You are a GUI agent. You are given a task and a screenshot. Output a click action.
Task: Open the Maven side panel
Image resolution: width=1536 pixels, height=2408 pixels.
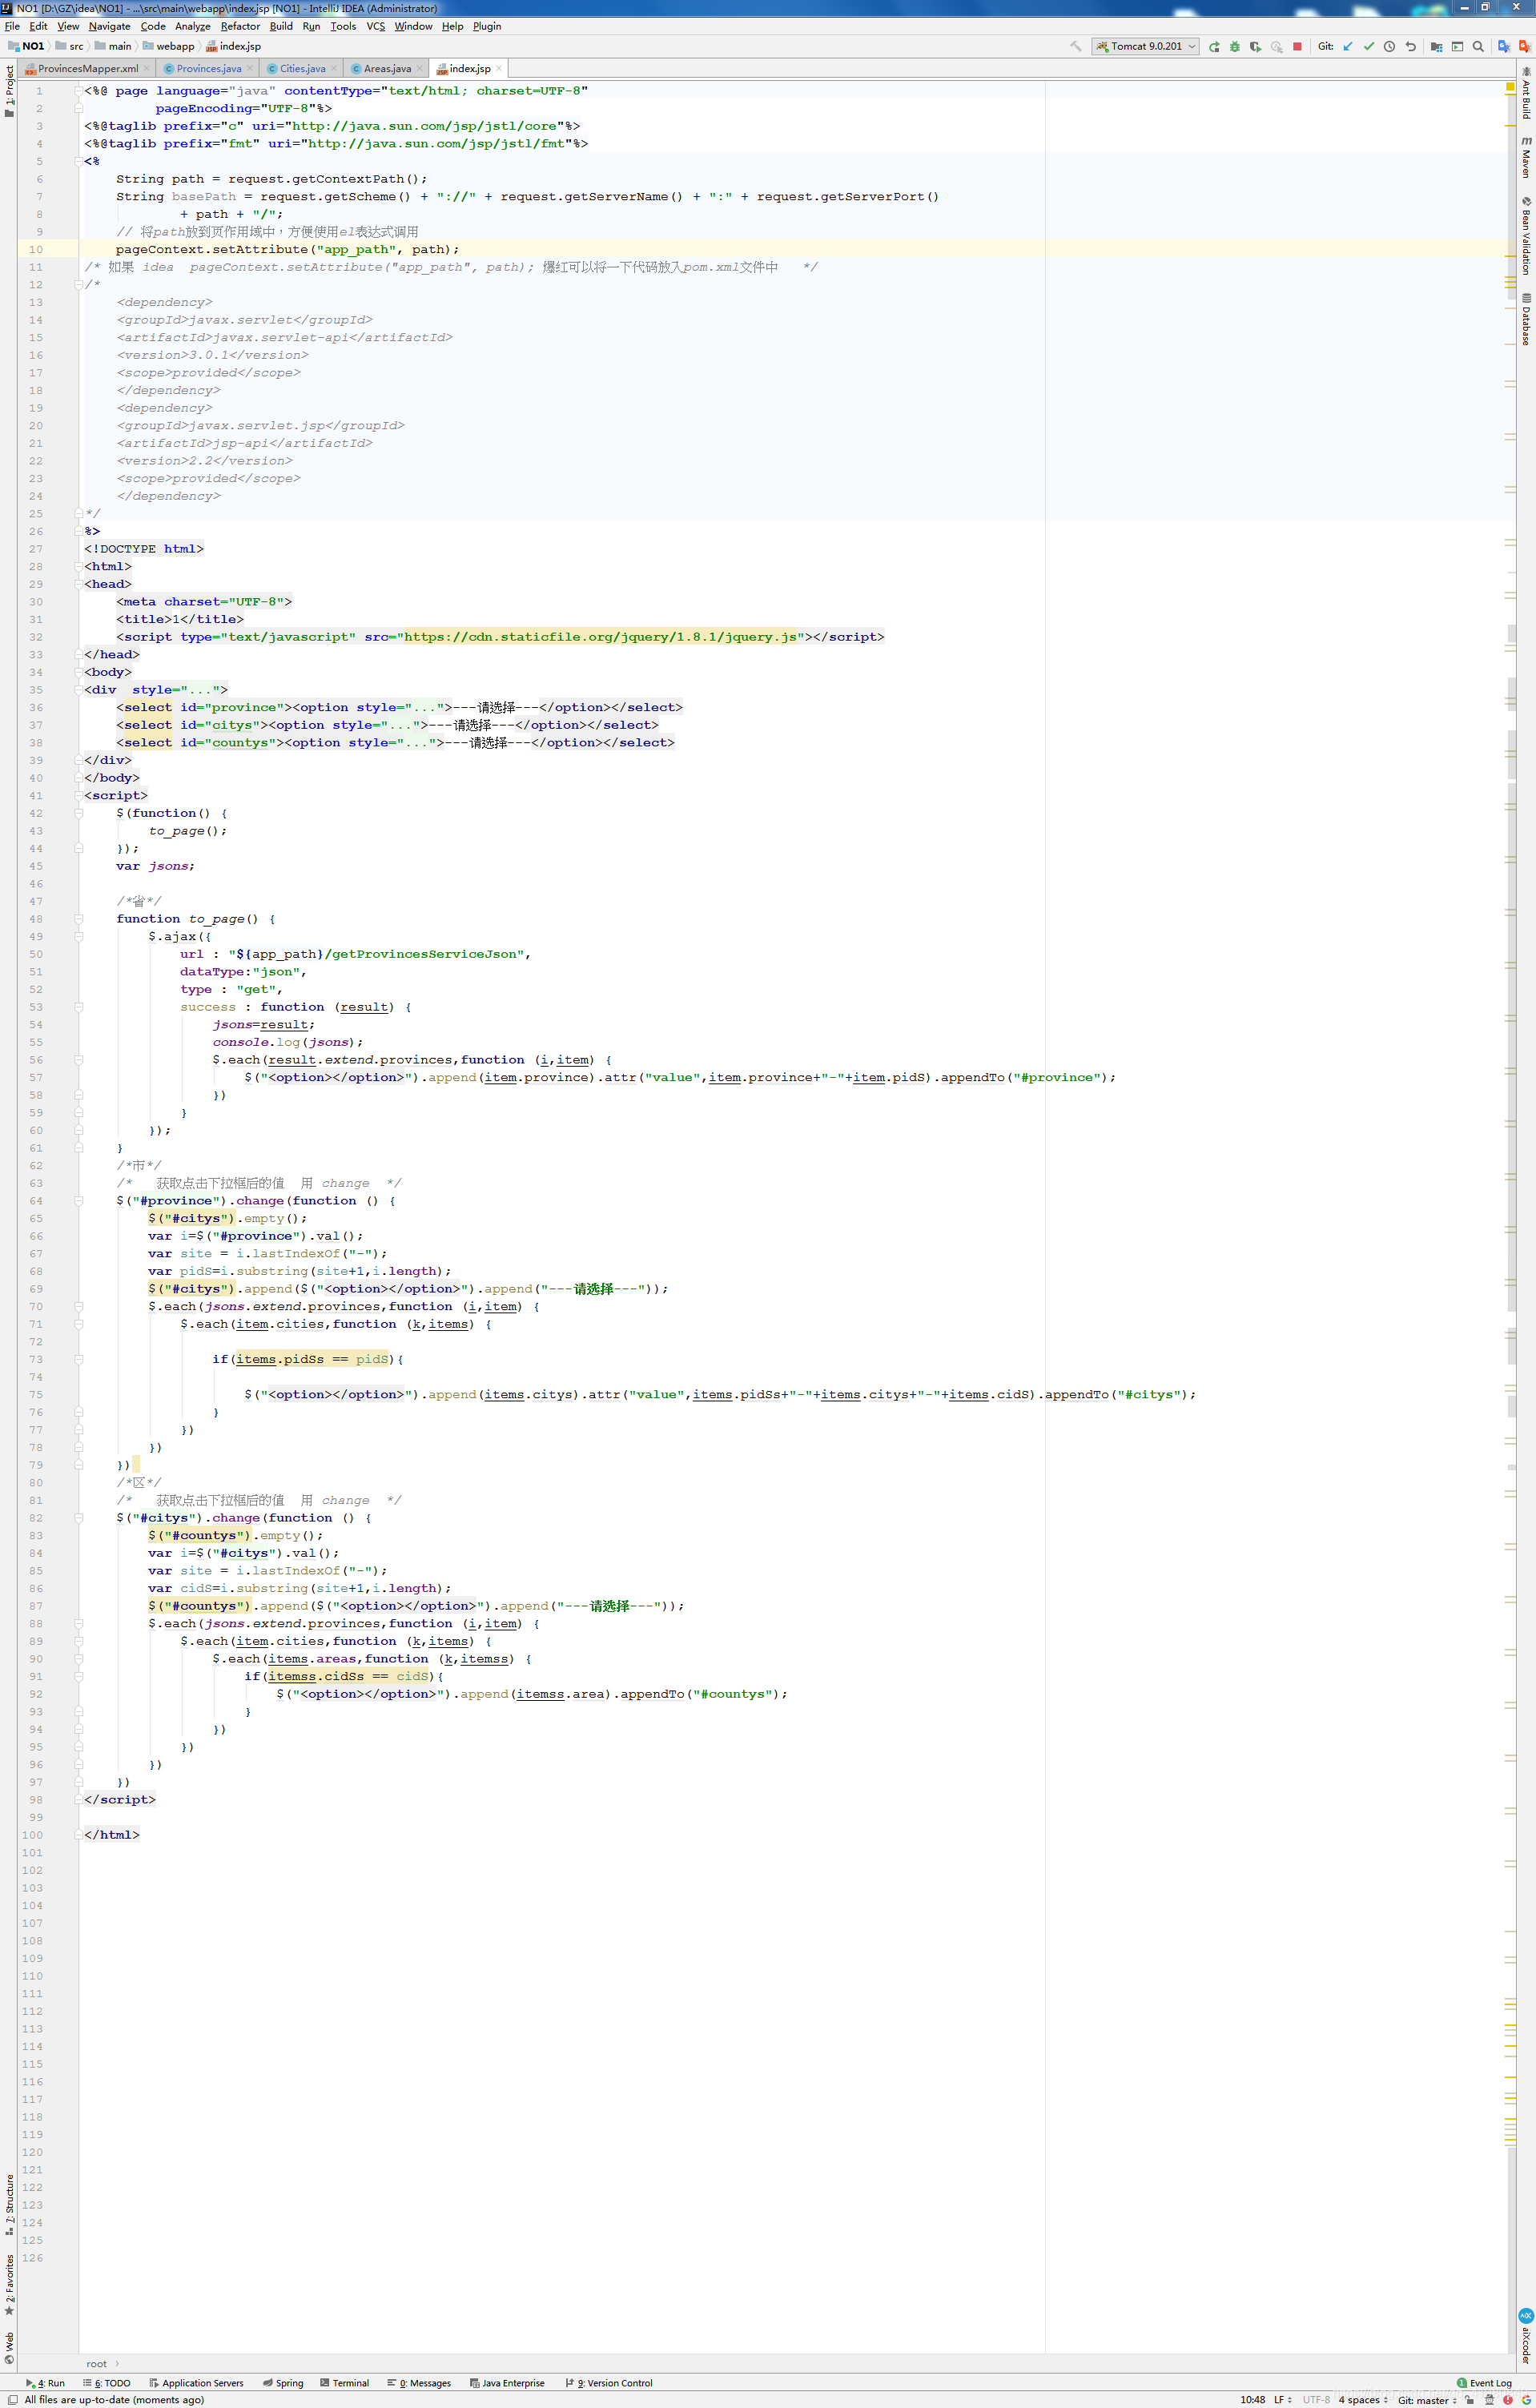[1526, 158]
